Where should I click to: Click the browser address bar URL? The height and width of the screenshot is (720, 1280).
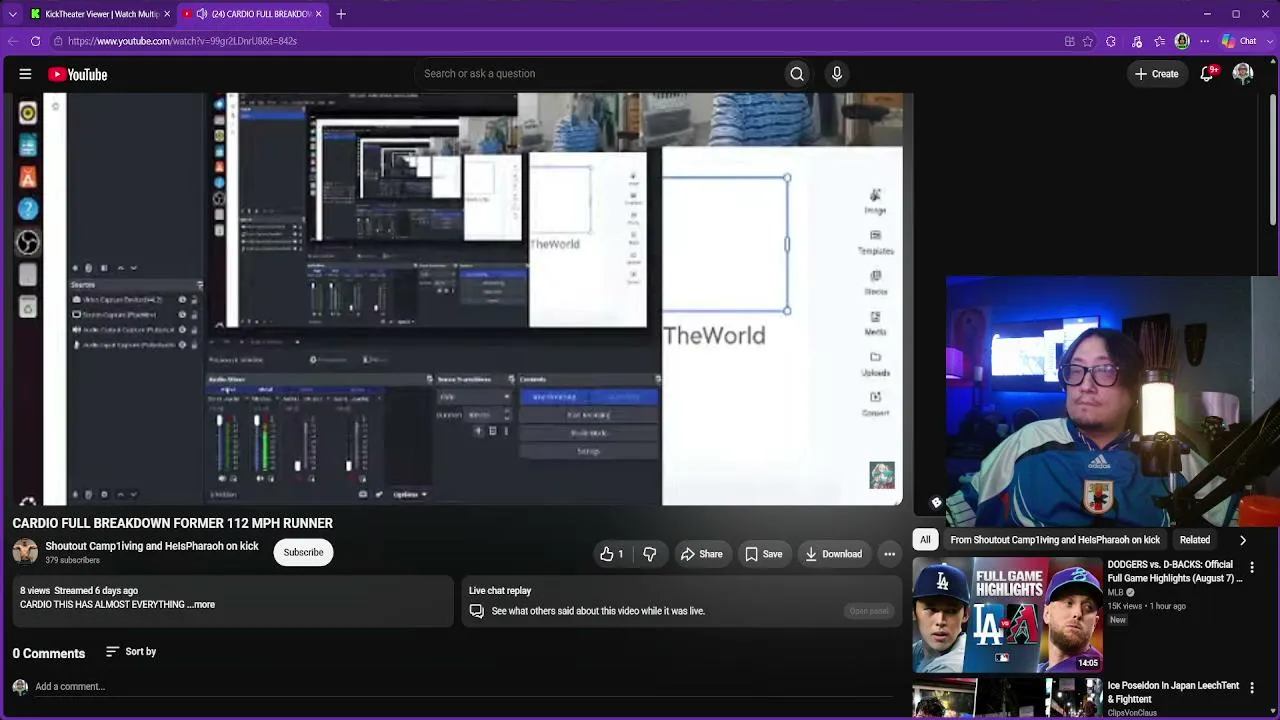pyautogui.click(x=183, y=41)
